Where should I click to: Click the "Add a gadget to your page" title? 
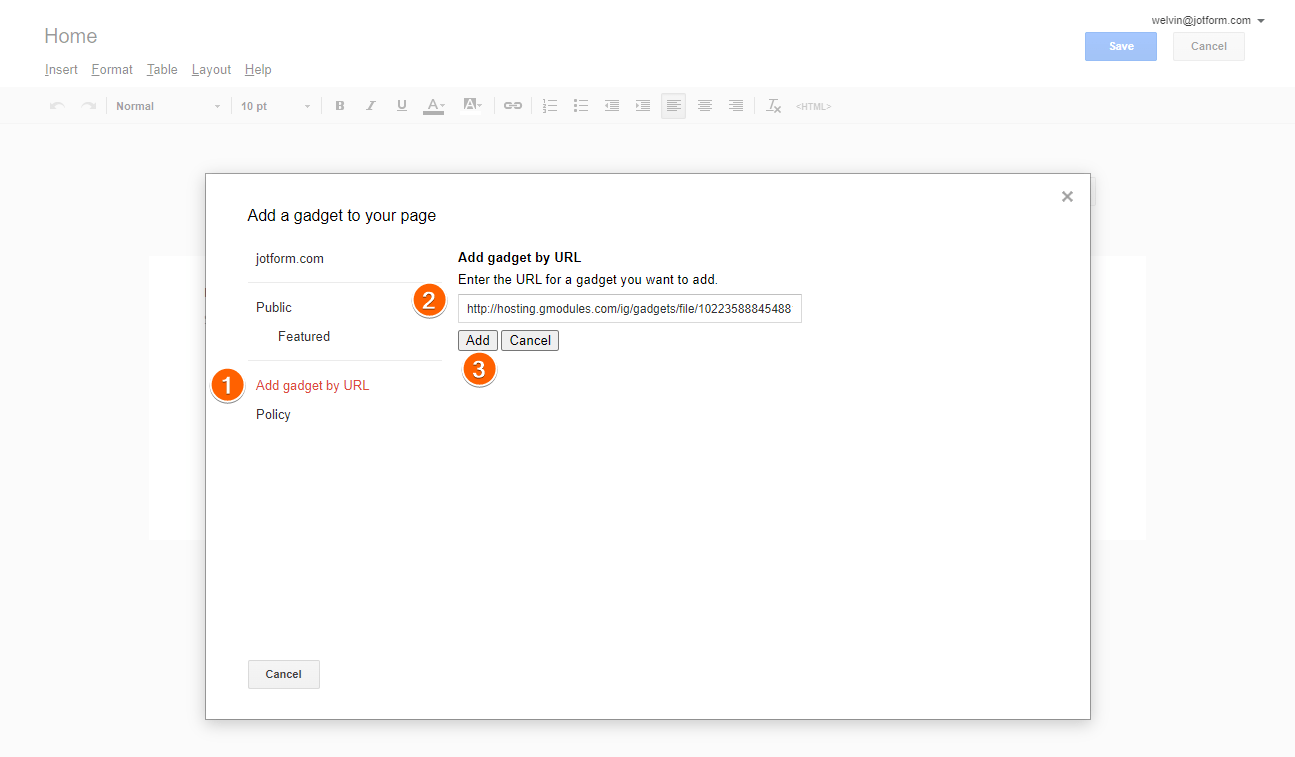[342, 215]
